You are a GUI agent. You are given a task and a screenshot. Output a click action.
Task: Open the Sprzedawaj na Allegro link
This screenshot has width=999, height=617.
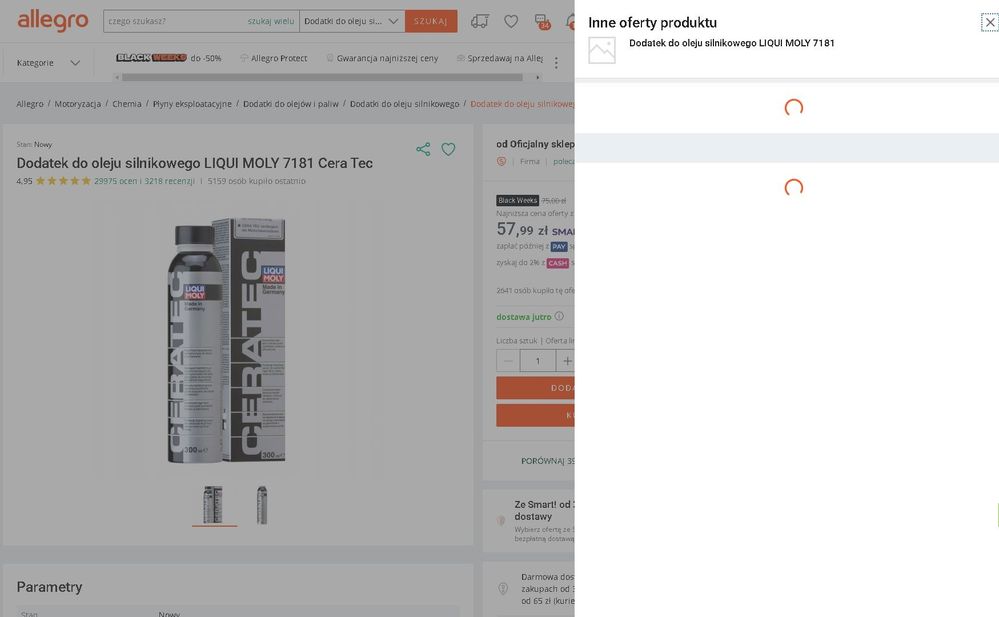(500, 58)
